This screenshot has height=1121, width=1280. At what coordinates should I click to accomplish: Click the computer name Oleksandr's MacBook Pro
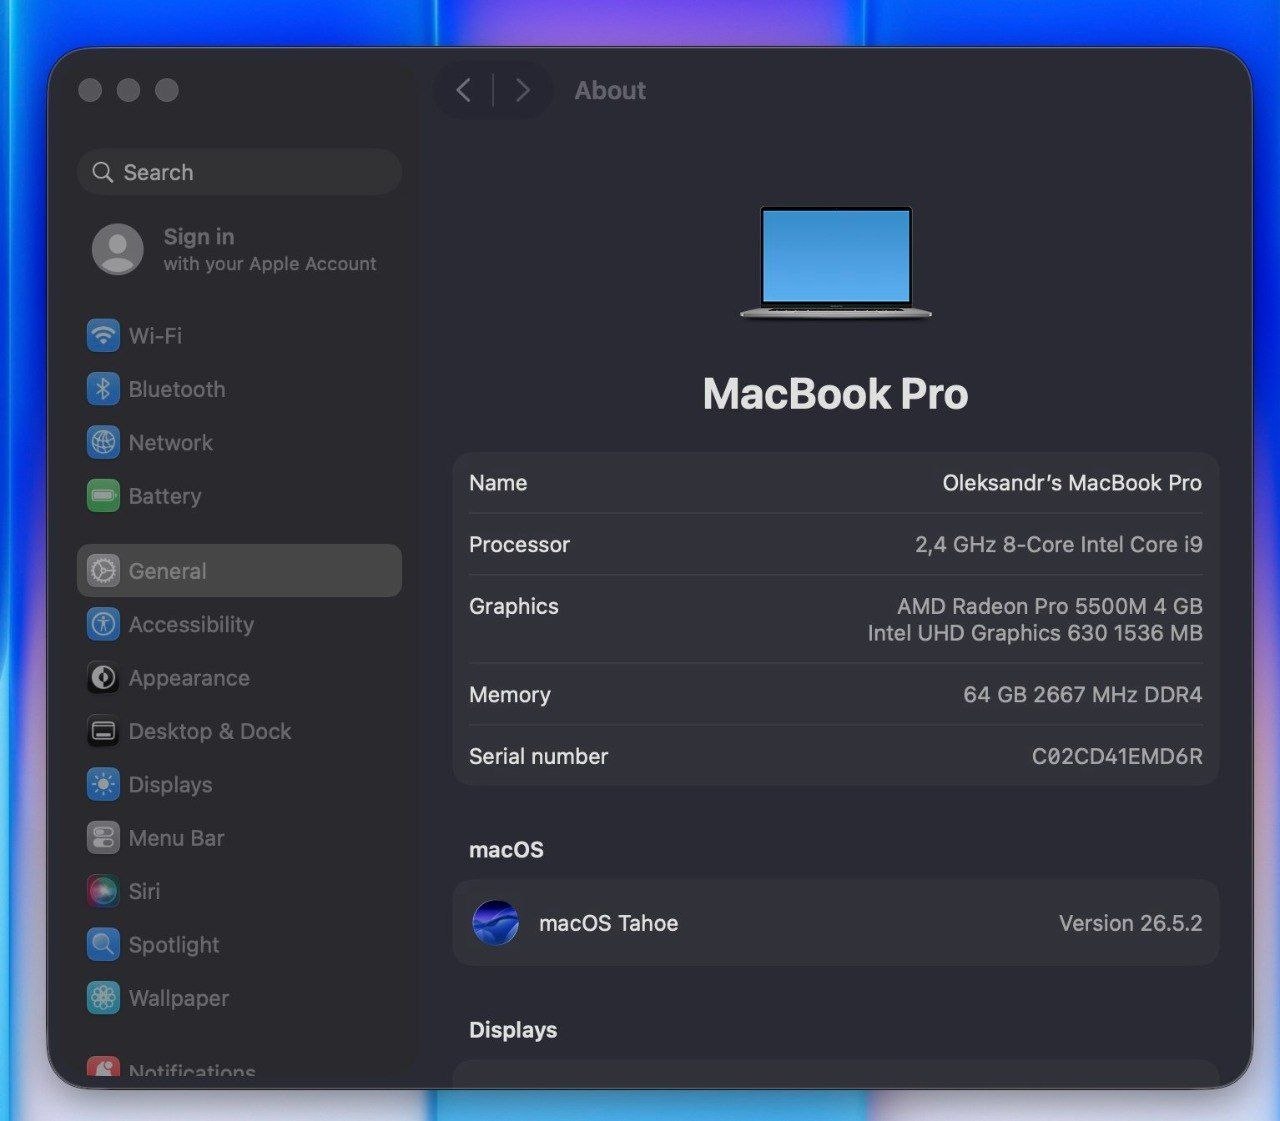[1072, 483]
